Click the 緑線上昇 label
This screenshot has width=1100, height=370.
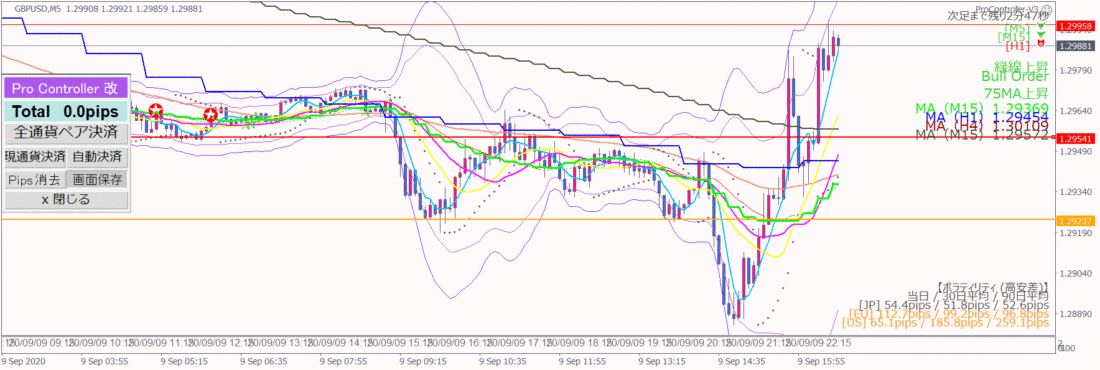pyautogui.click(x=1021, y=67)
